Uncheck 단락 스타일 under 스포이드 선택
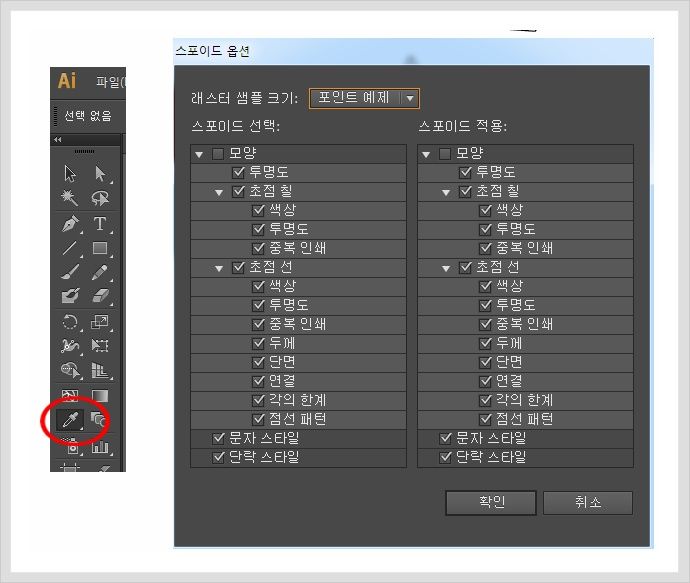 point(218,457)
